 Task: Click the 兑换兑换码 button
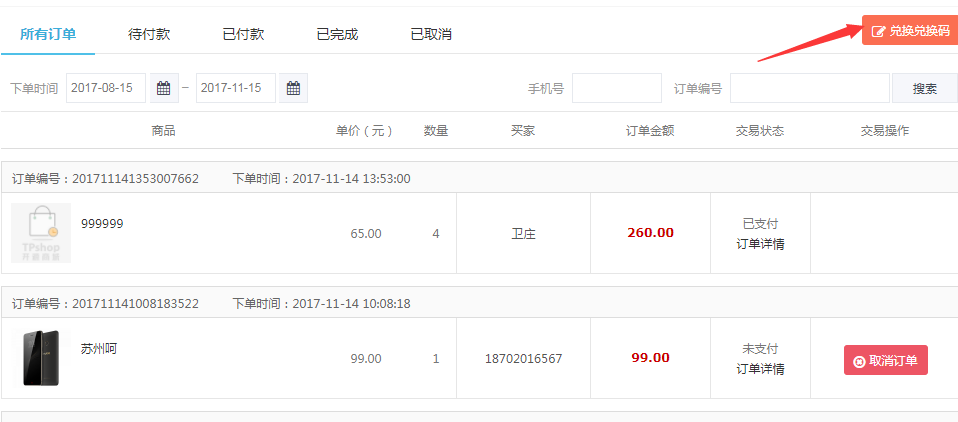tap(910, 31)
